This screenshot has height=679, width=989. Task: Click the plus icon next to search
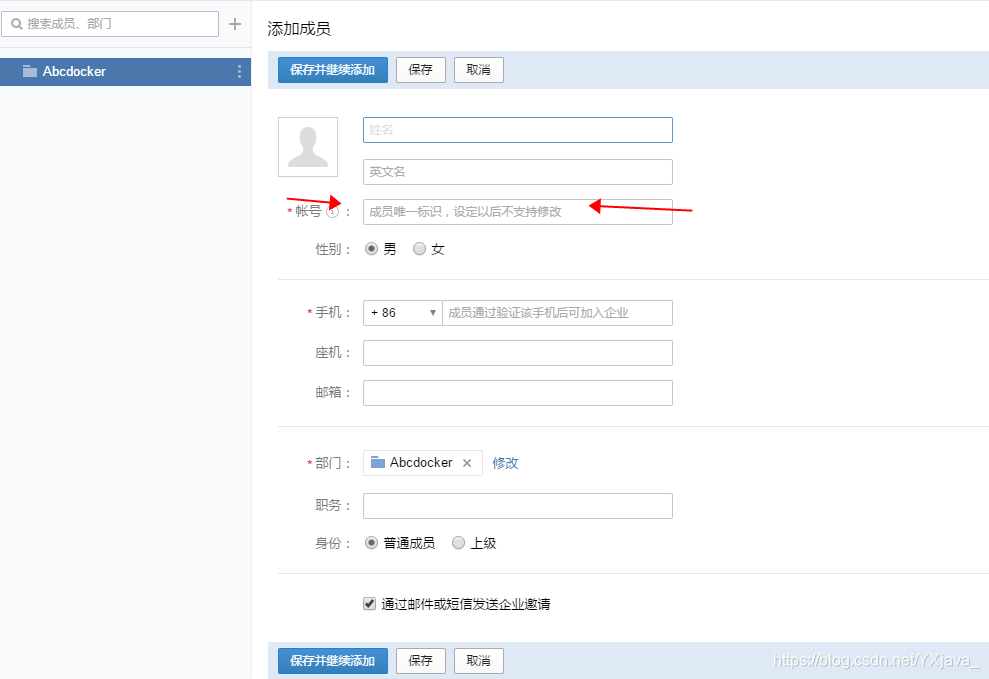click(x=235, y=24)
